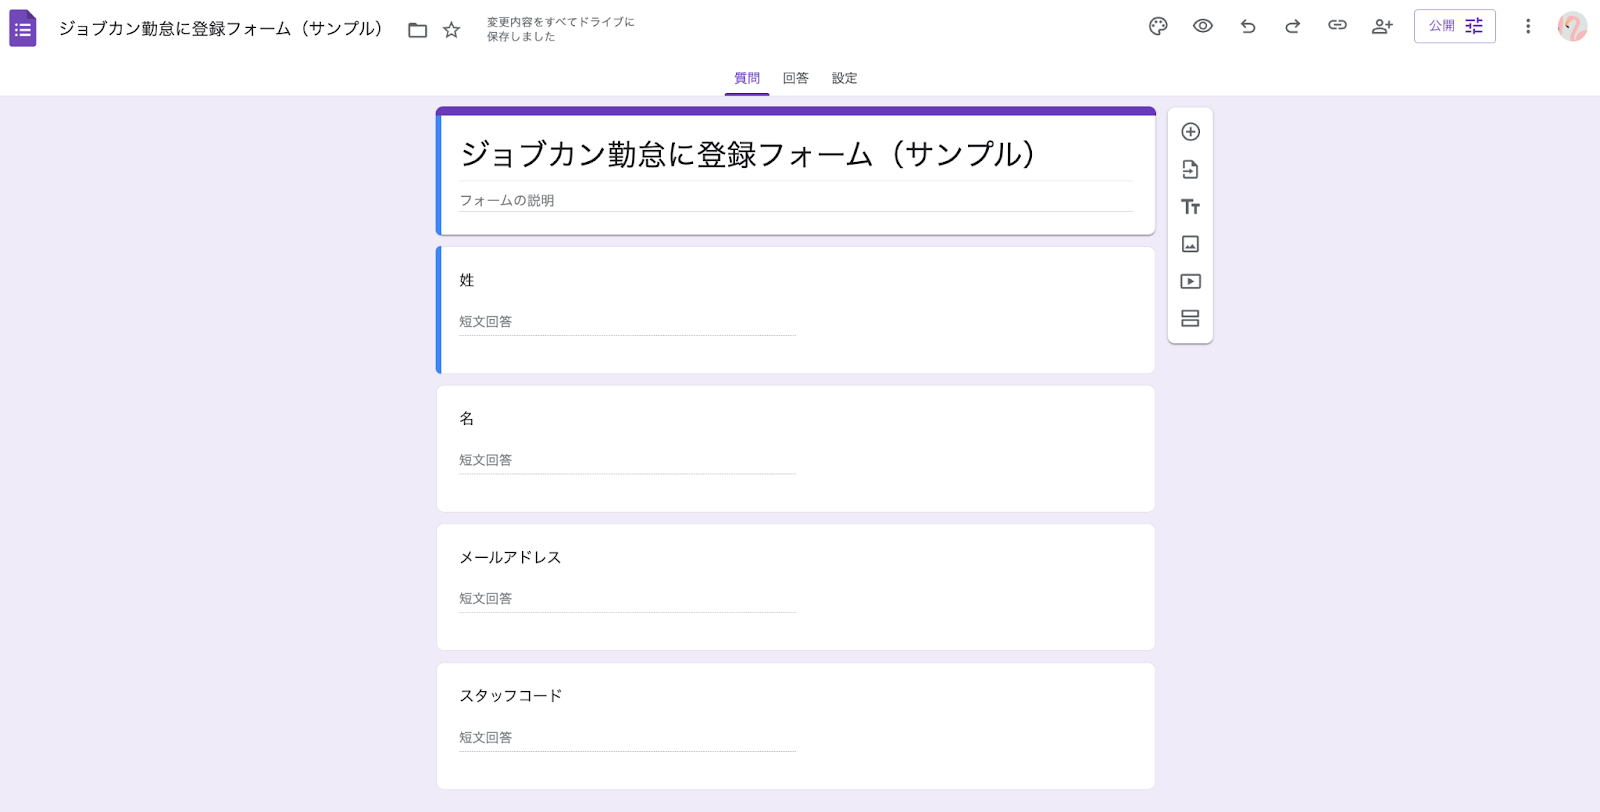Screen dimensions: 1600x812
Task: Click the 公開 publish button
Action: [x=1454, y=27]
